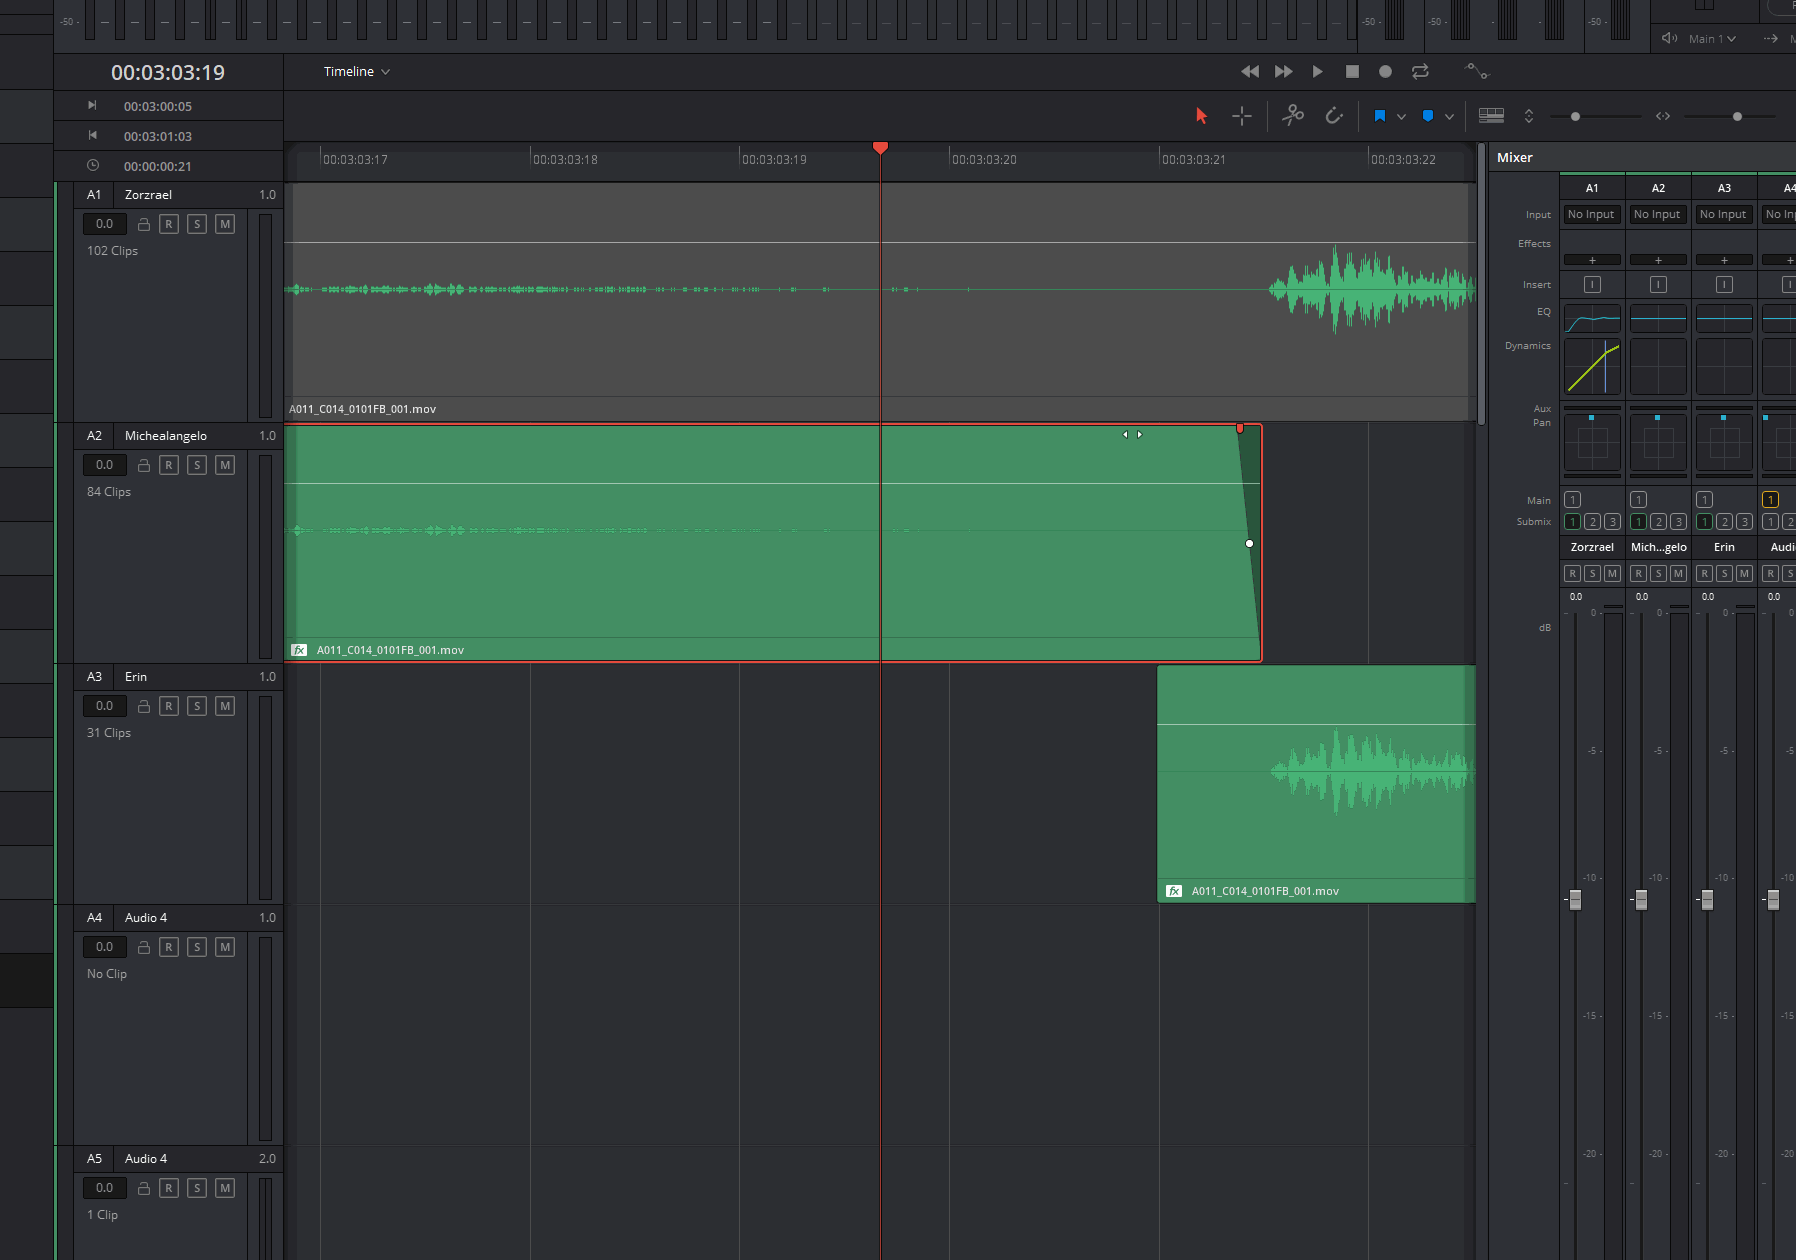
Task: Toggle loop playback icon
Action: (x=1420, y=72)
